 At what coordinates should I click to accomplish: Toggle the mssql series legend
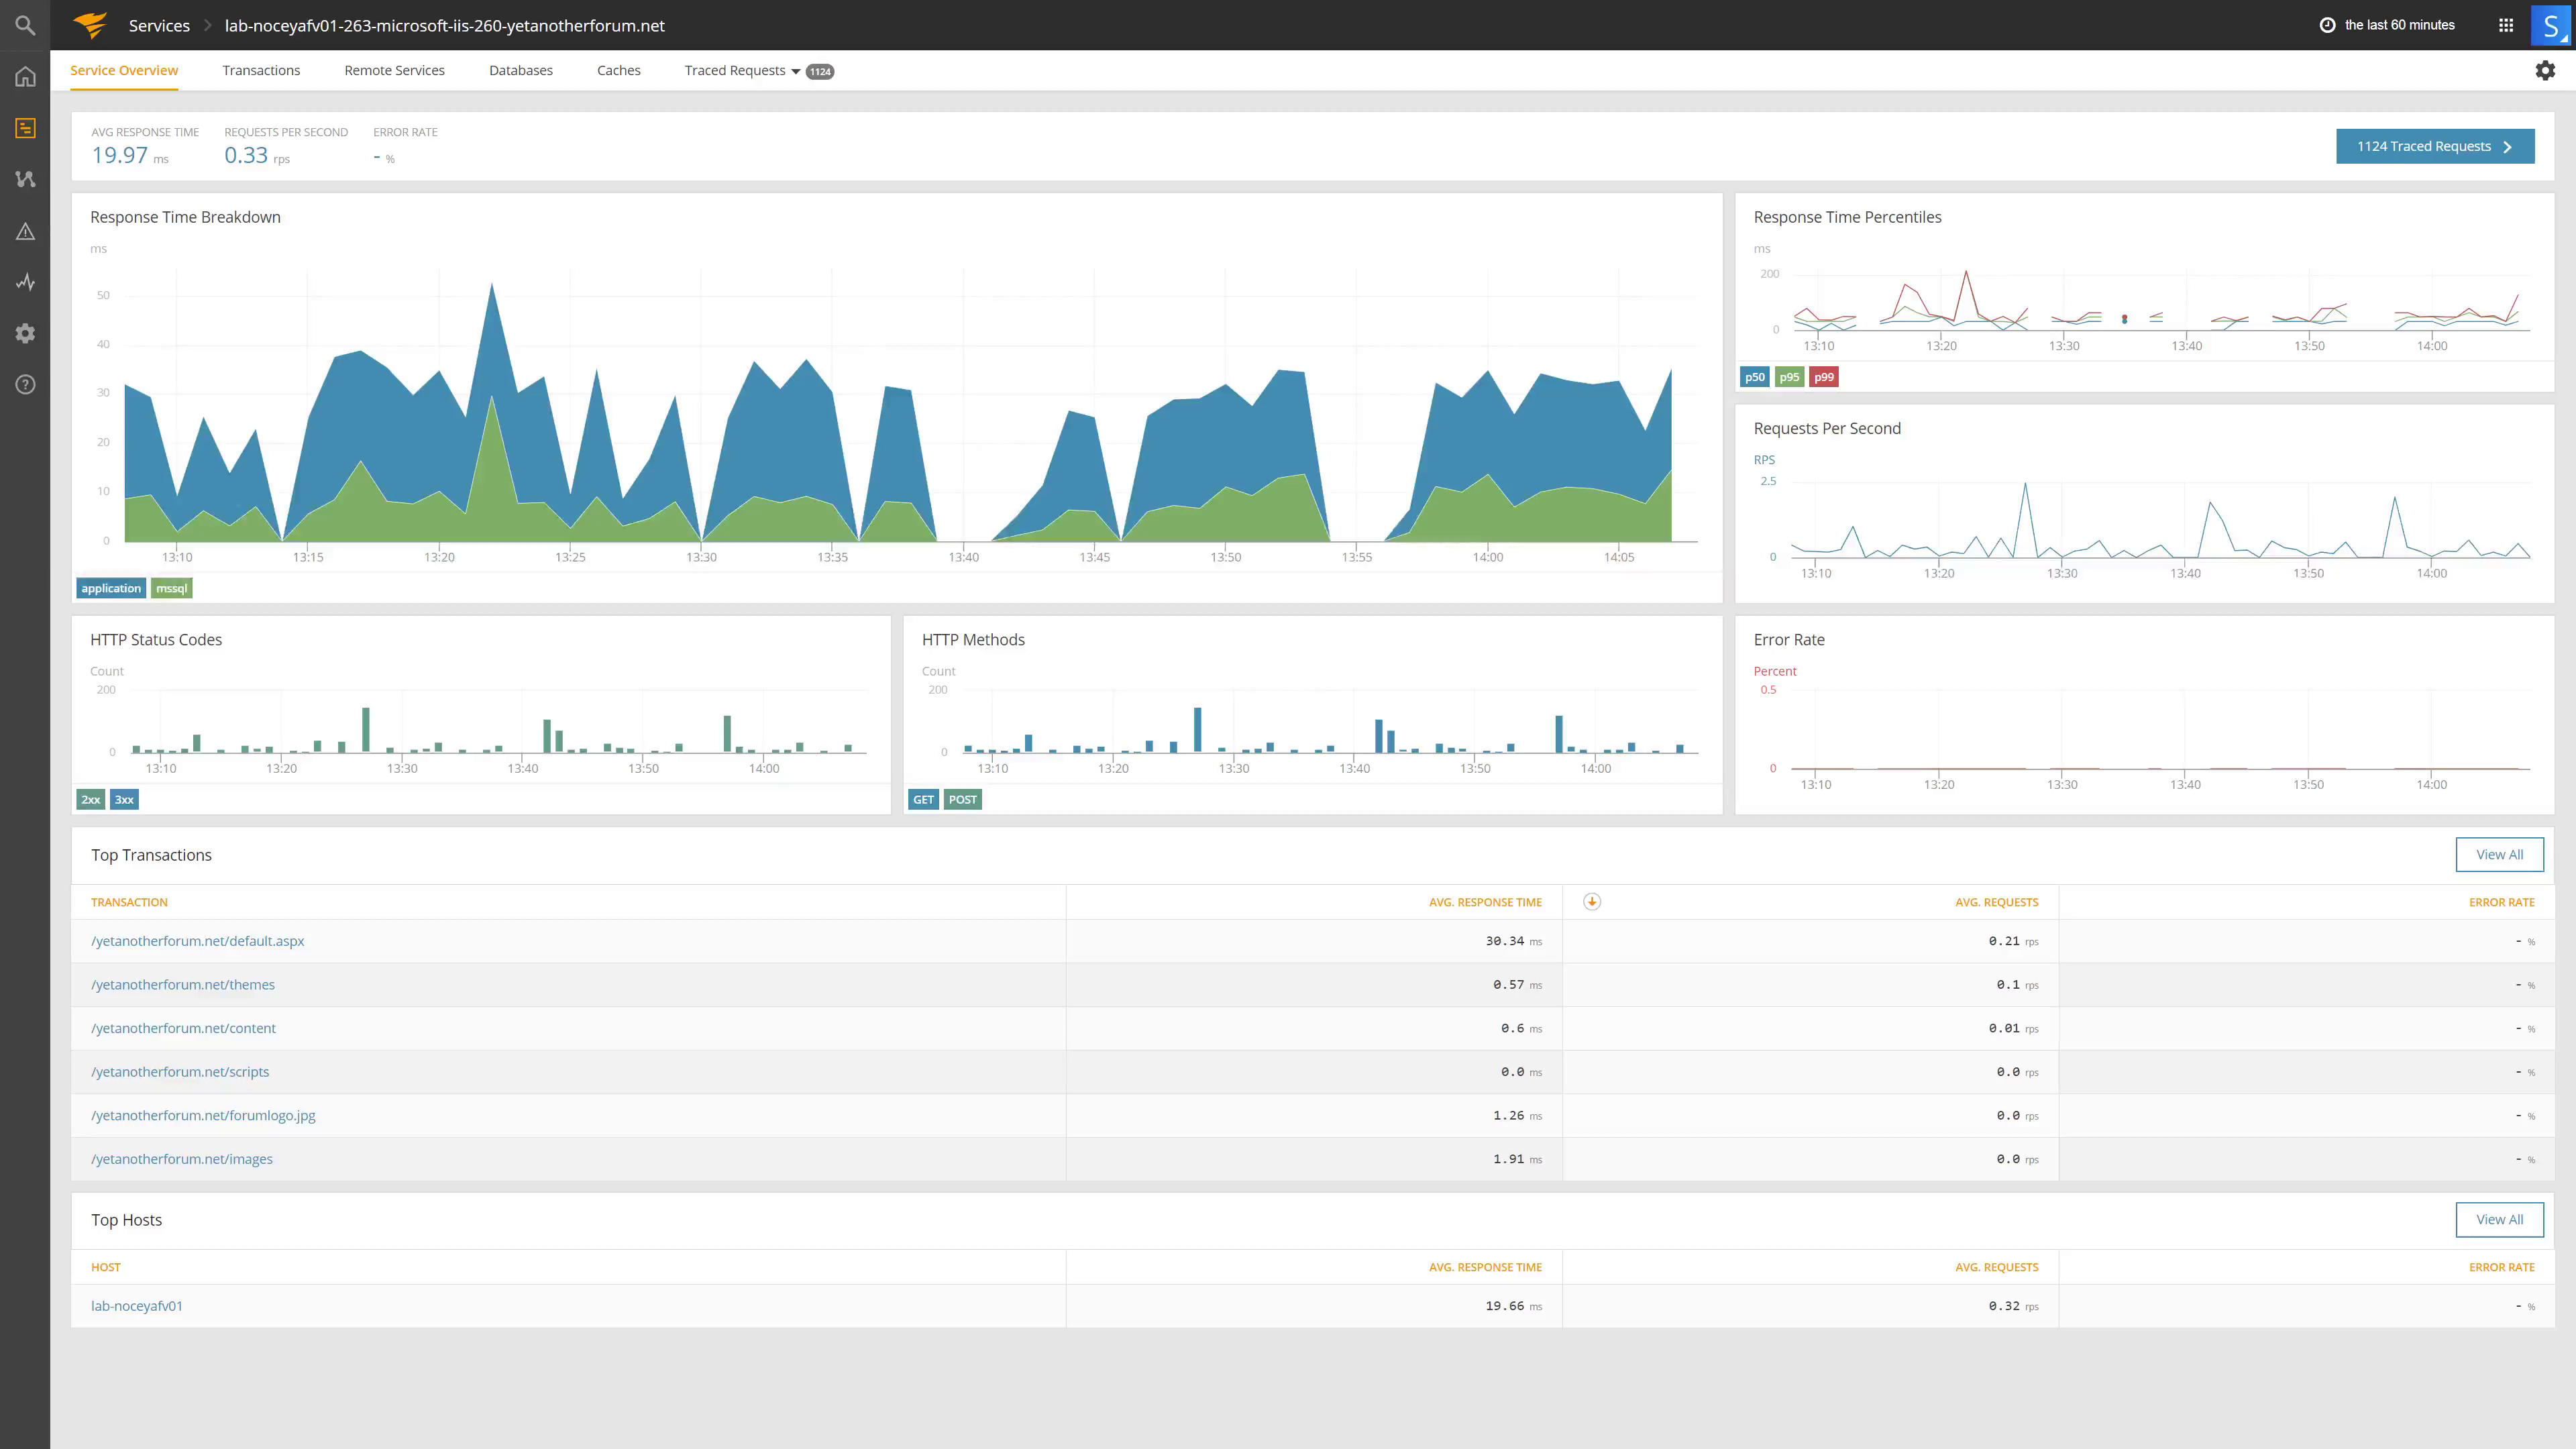pyautogui.click(x=171, y=588)
